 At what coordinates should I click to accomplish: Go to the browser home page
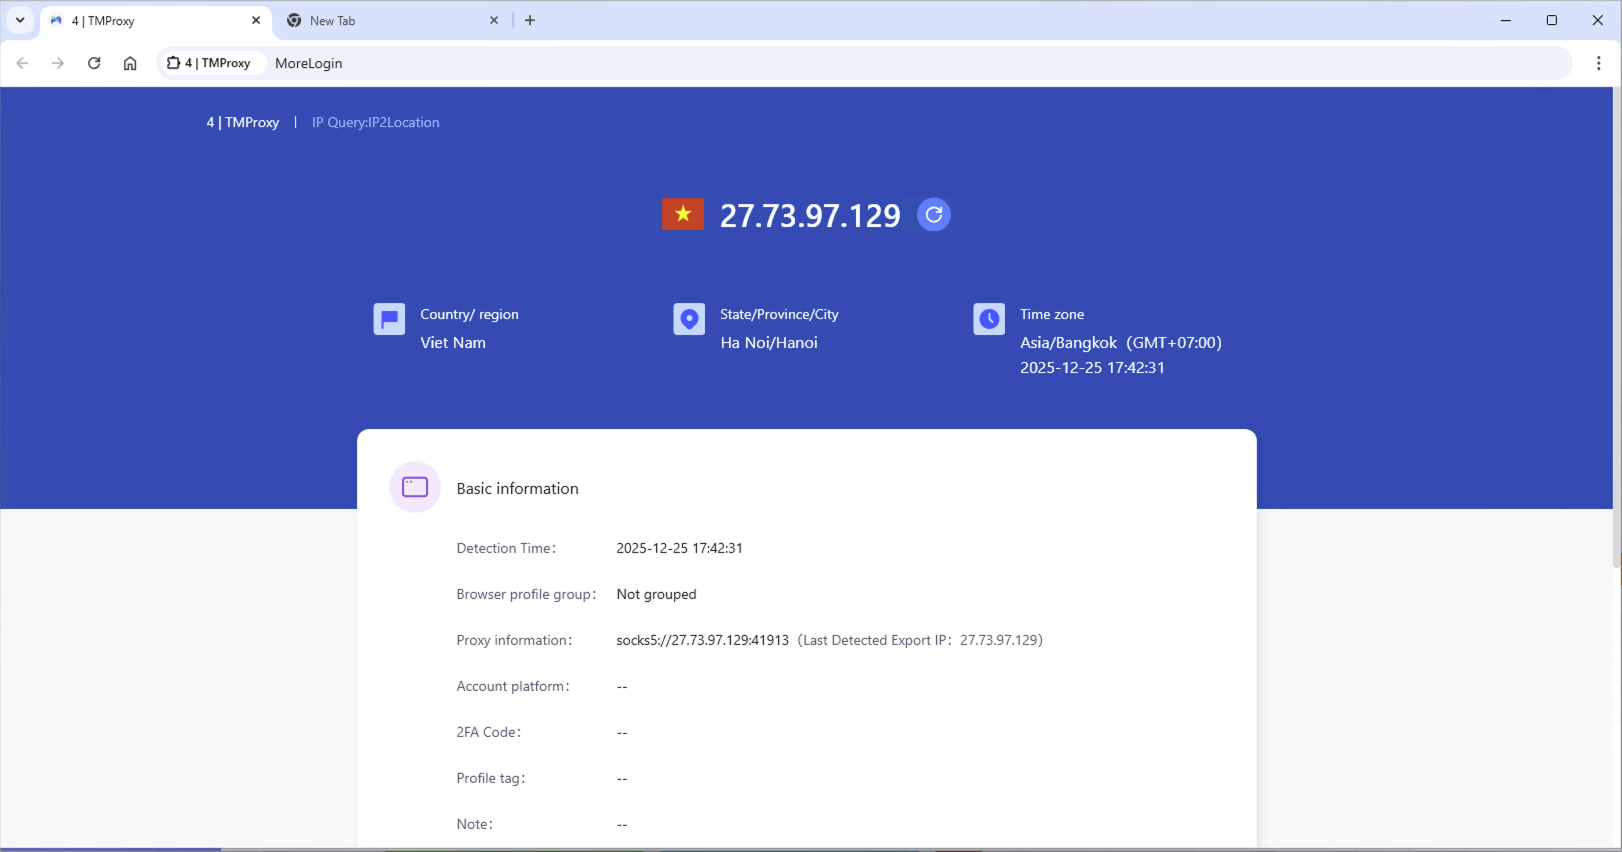point(130,63)
